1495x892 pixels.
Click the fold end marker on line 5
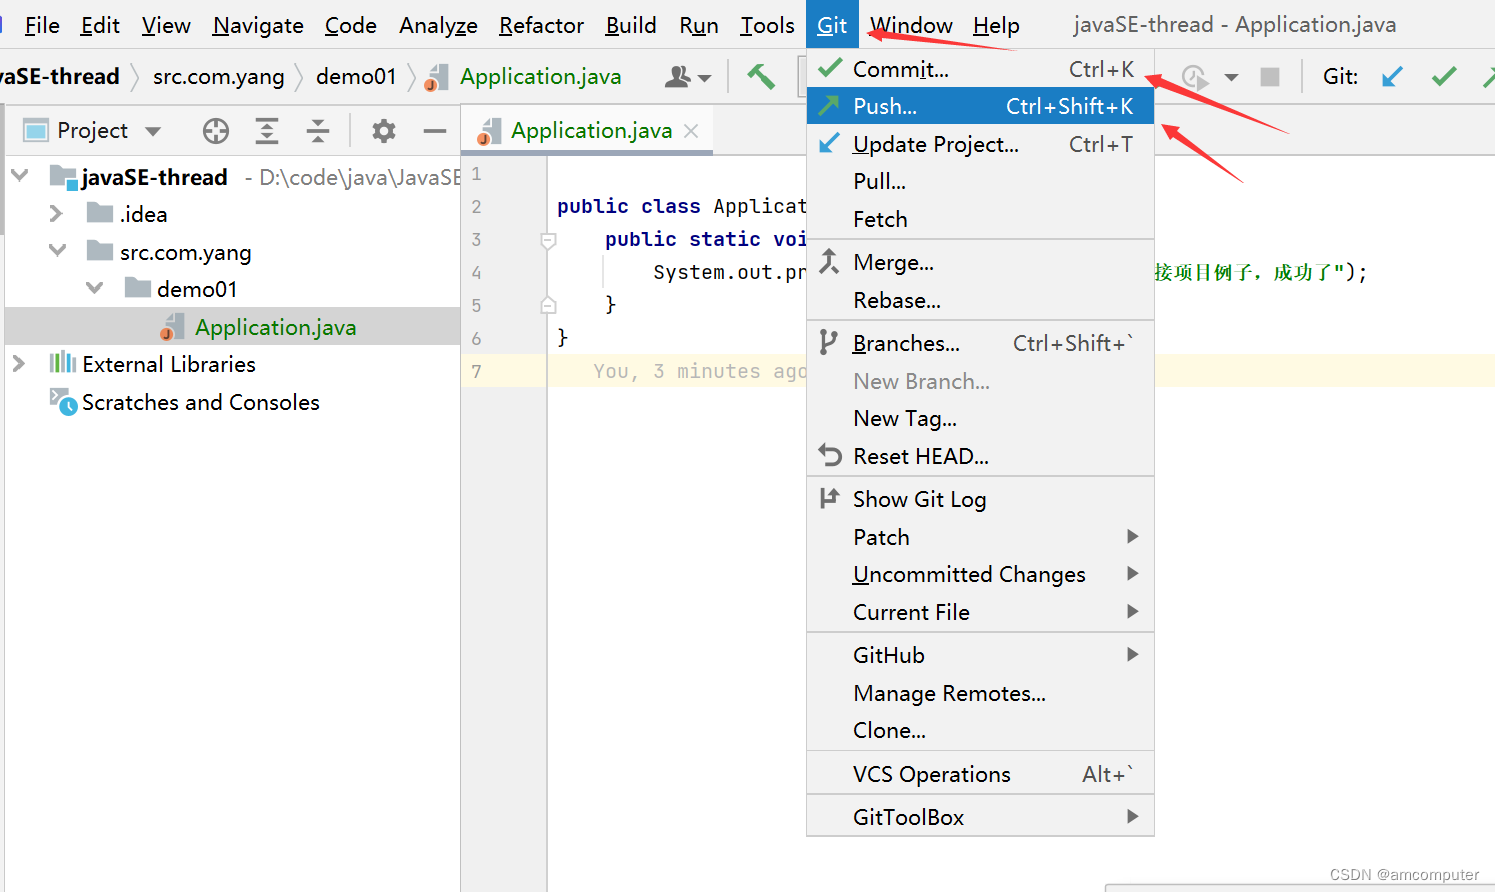click(548, 305)
